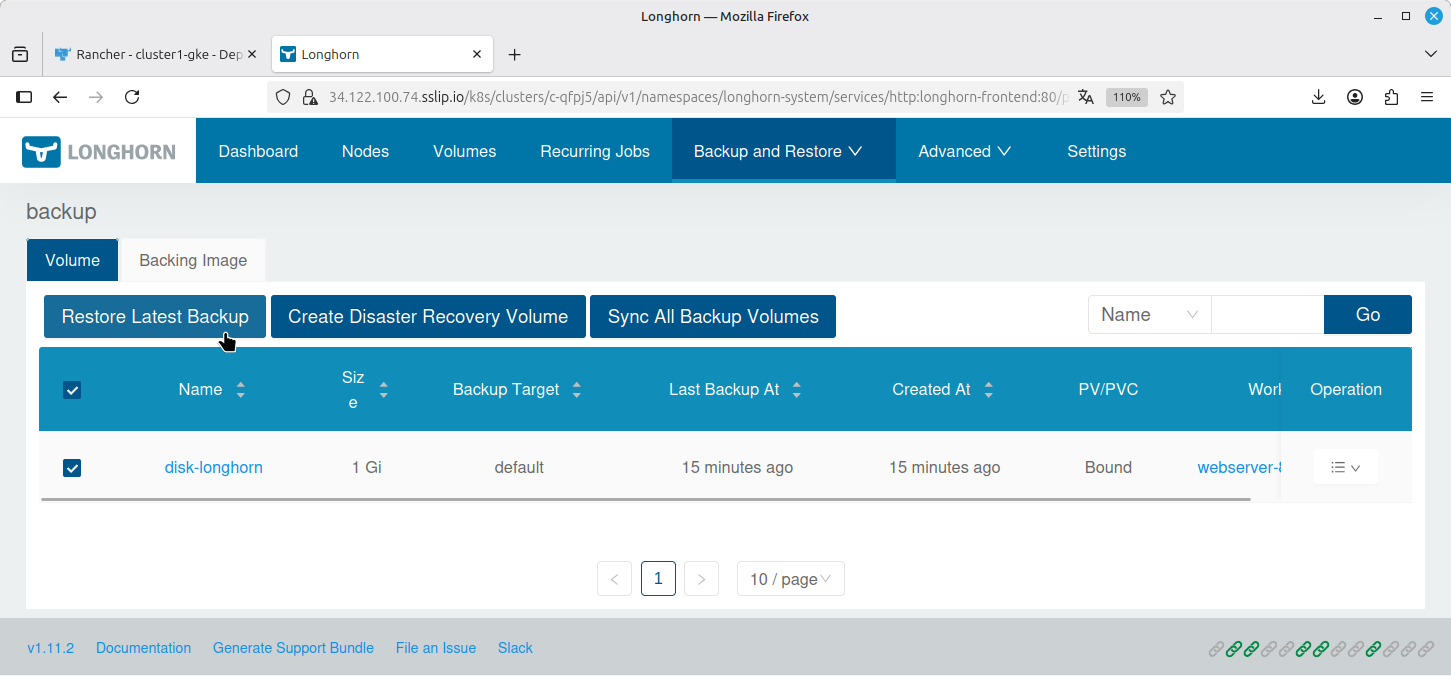Viewport: 1451px width, 676px height.
Task: Go to previous results page arrow
Action: tap(614, 579)
